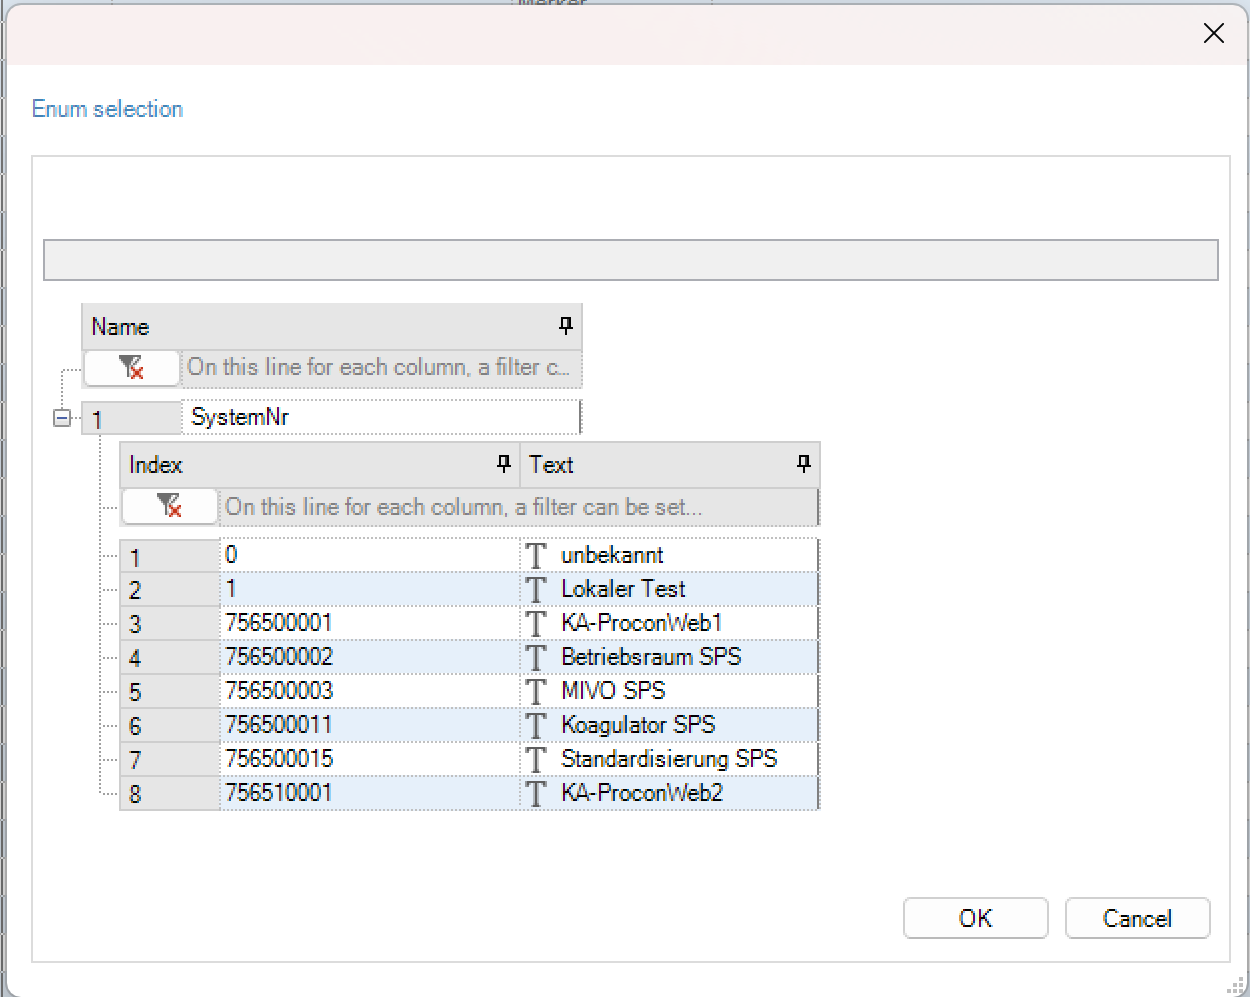
Task: Click the empty gray input bar at top
Action: 631,260
